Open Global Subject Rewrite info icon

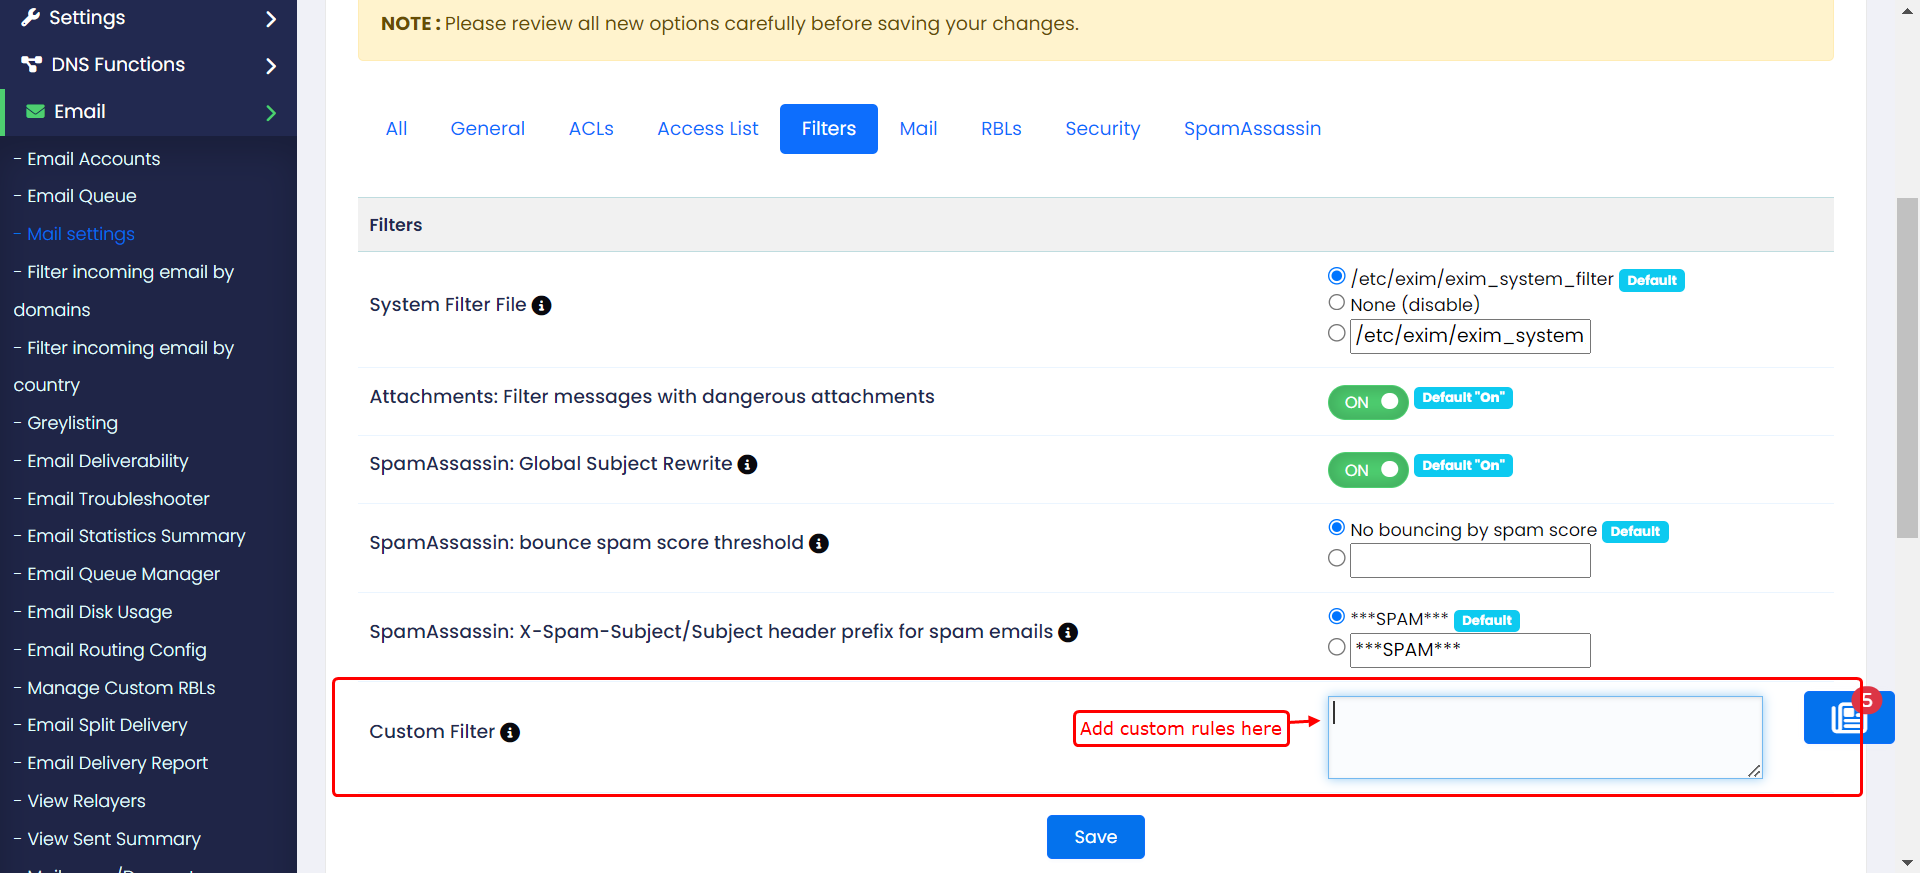point(747,464)
